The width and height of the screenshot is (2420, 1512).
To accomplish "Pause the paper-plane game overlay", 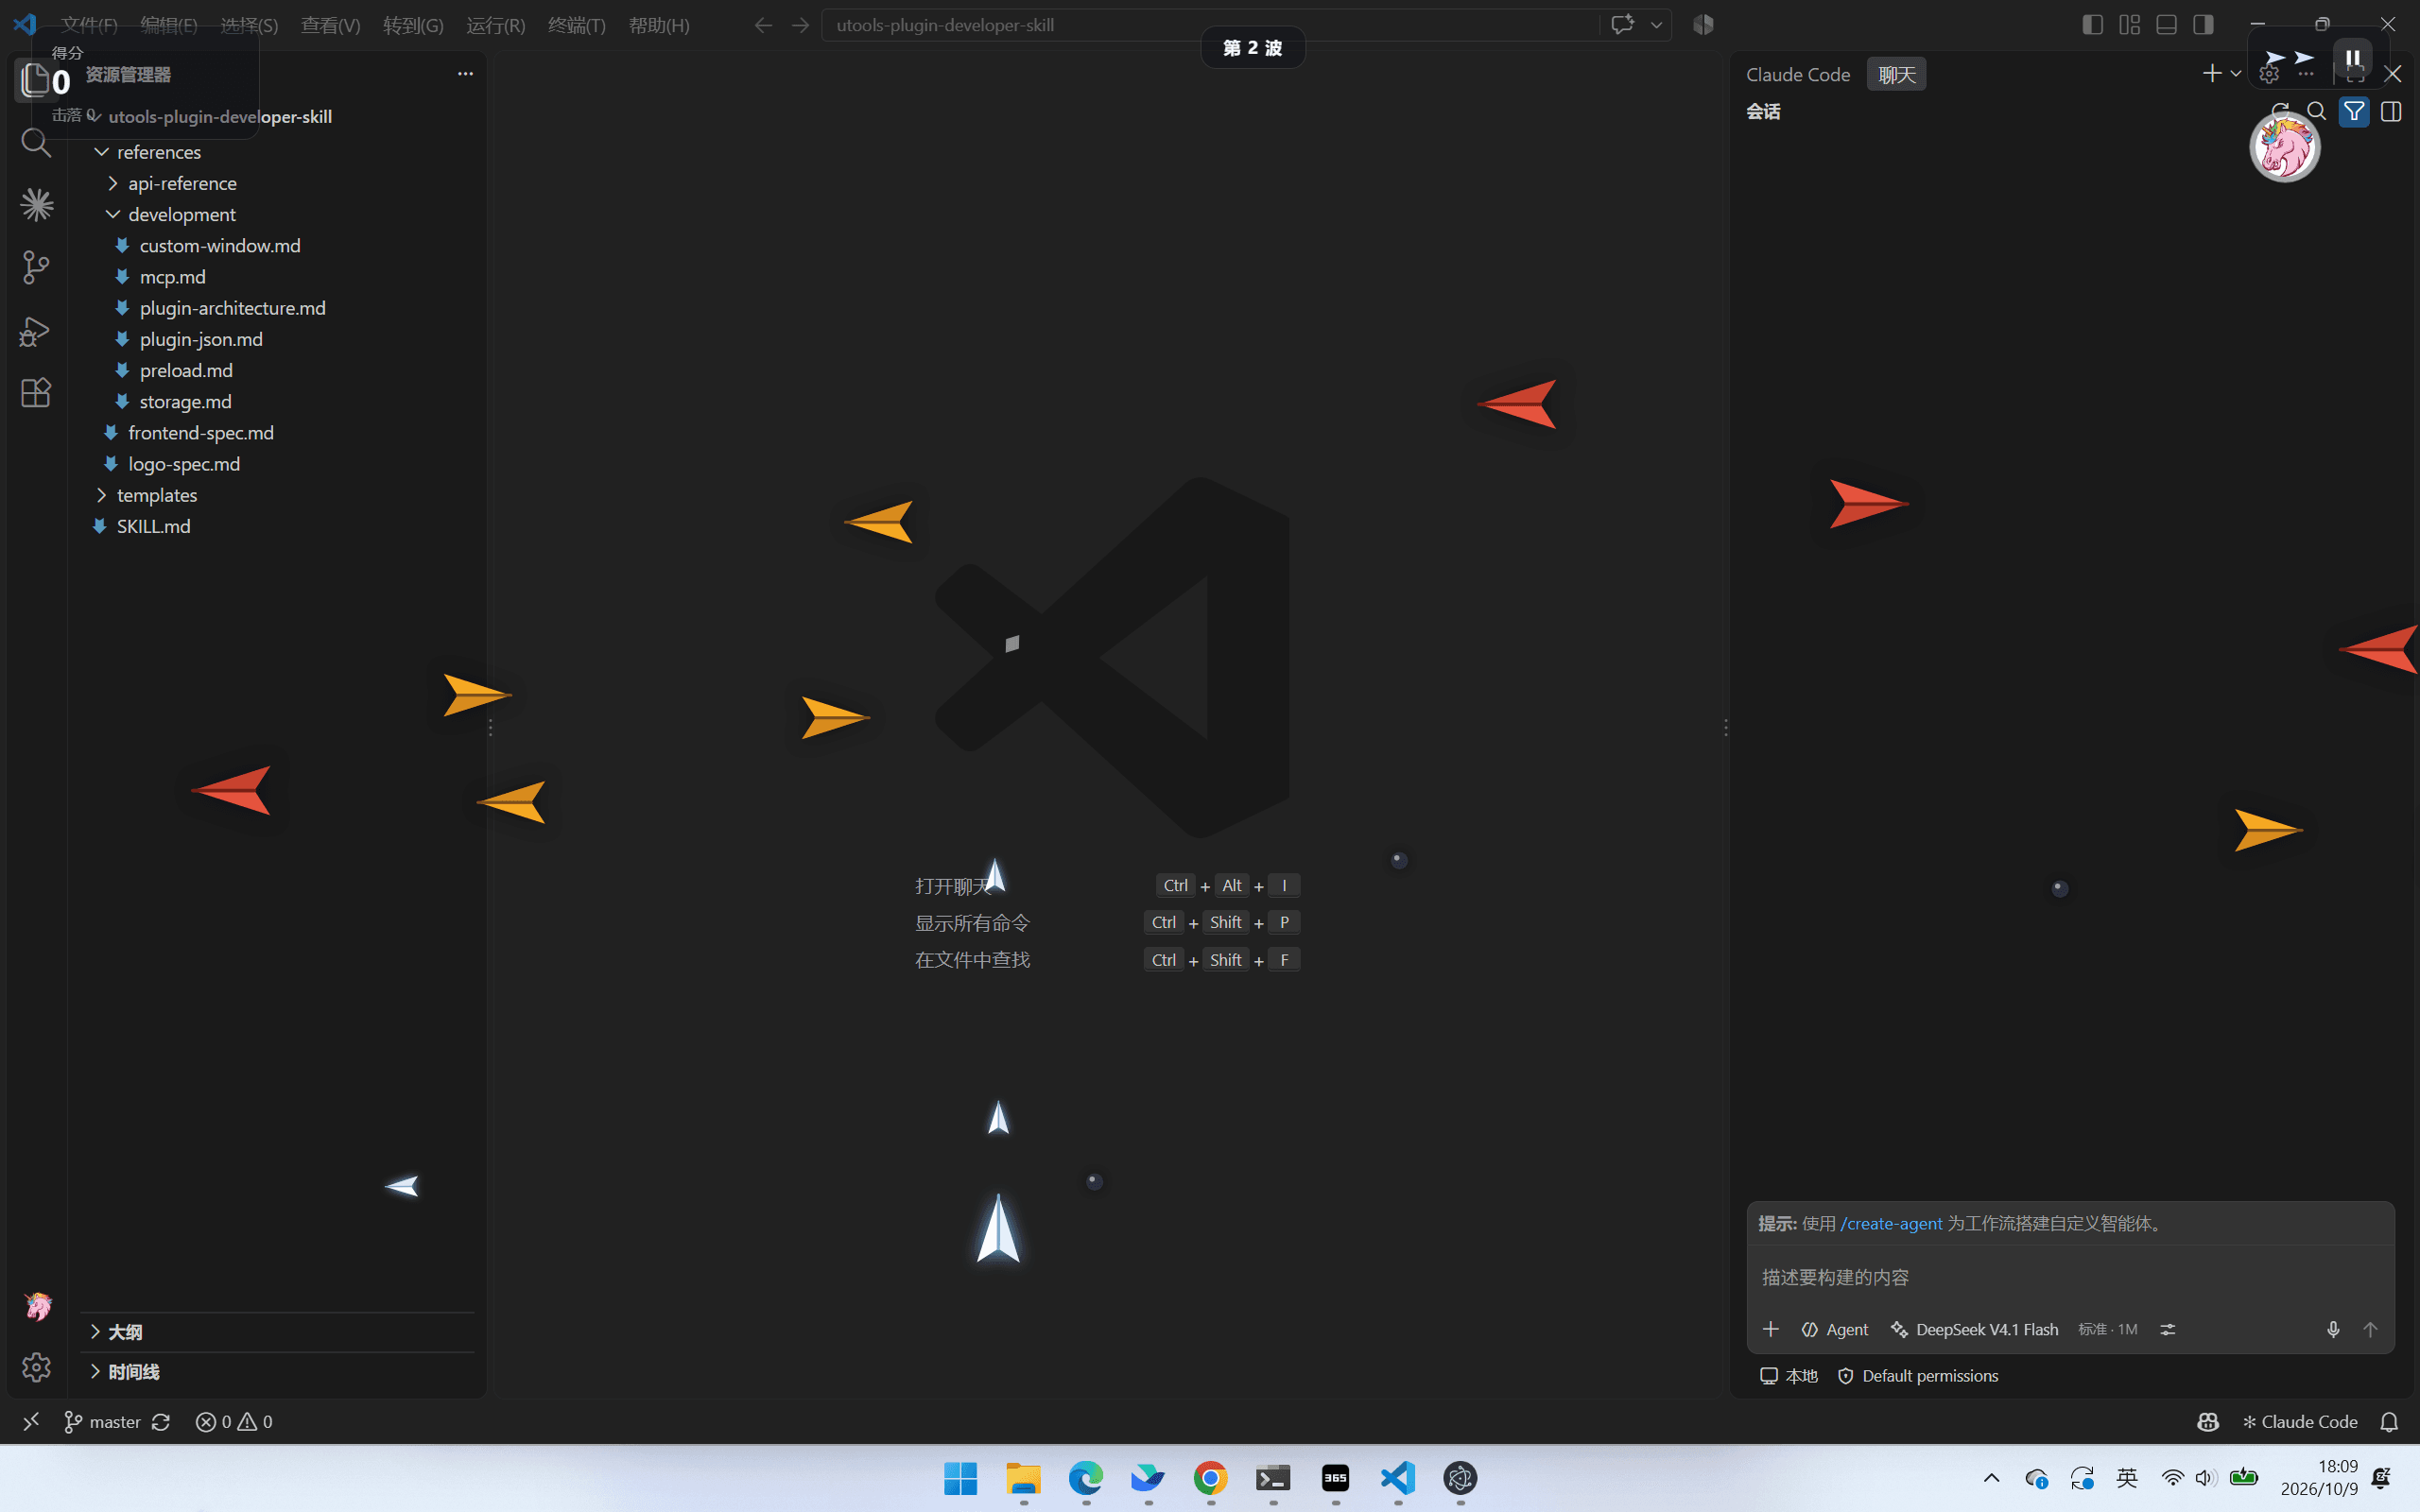I will tap(2353, 58).
